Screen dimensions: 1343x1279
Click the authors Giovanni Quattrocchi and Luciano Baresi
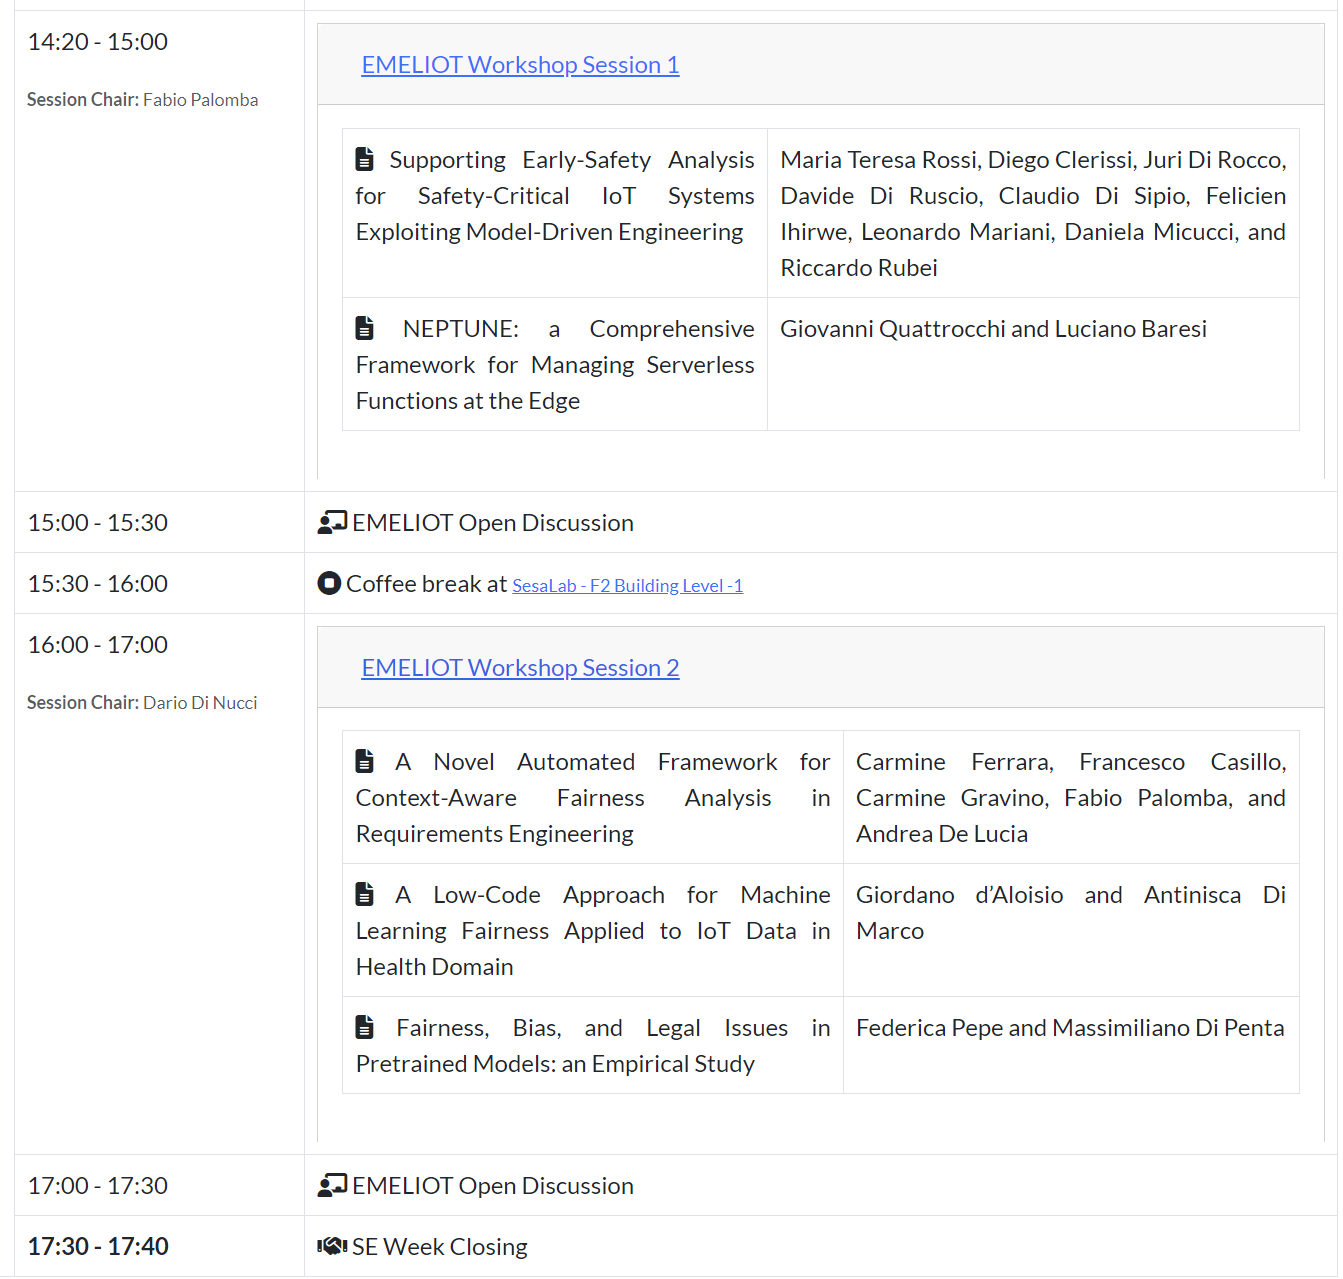coord(993,329)
